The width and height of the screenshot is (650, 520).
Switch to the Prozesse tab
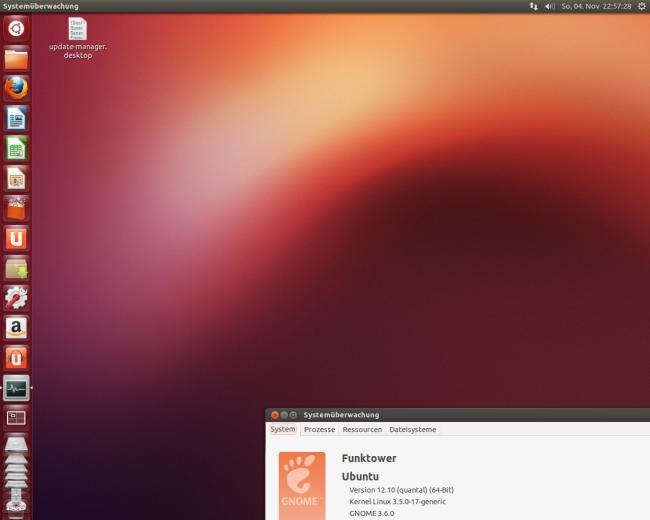pyautogui.click(x=319, y=430)
